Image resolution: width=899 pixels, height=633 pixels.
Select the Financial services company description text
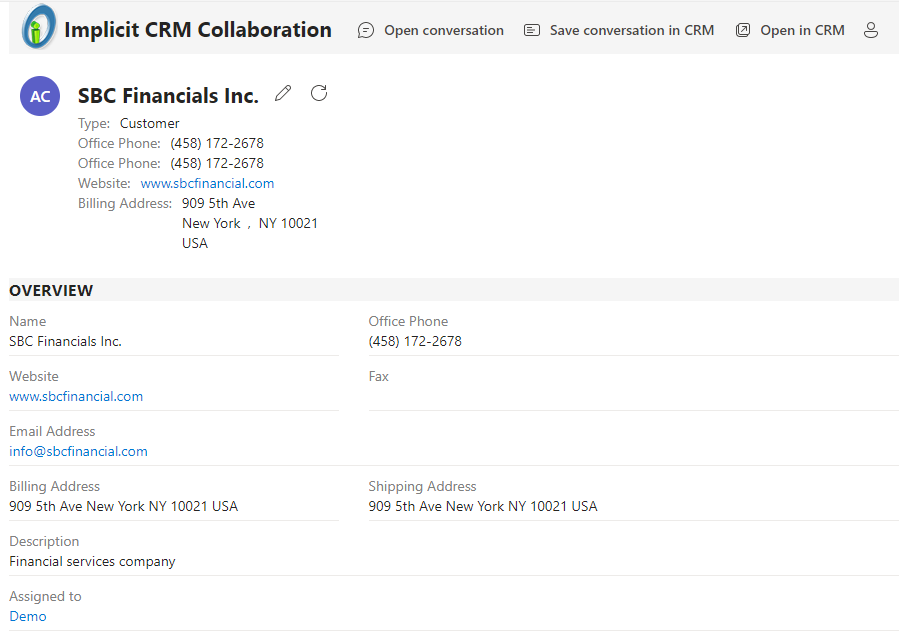pyautogui.click(x=92, y=561)
